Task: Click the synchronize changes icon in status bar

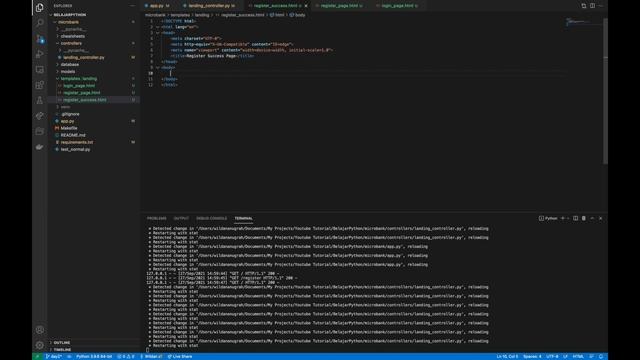Action: (69, 357)
